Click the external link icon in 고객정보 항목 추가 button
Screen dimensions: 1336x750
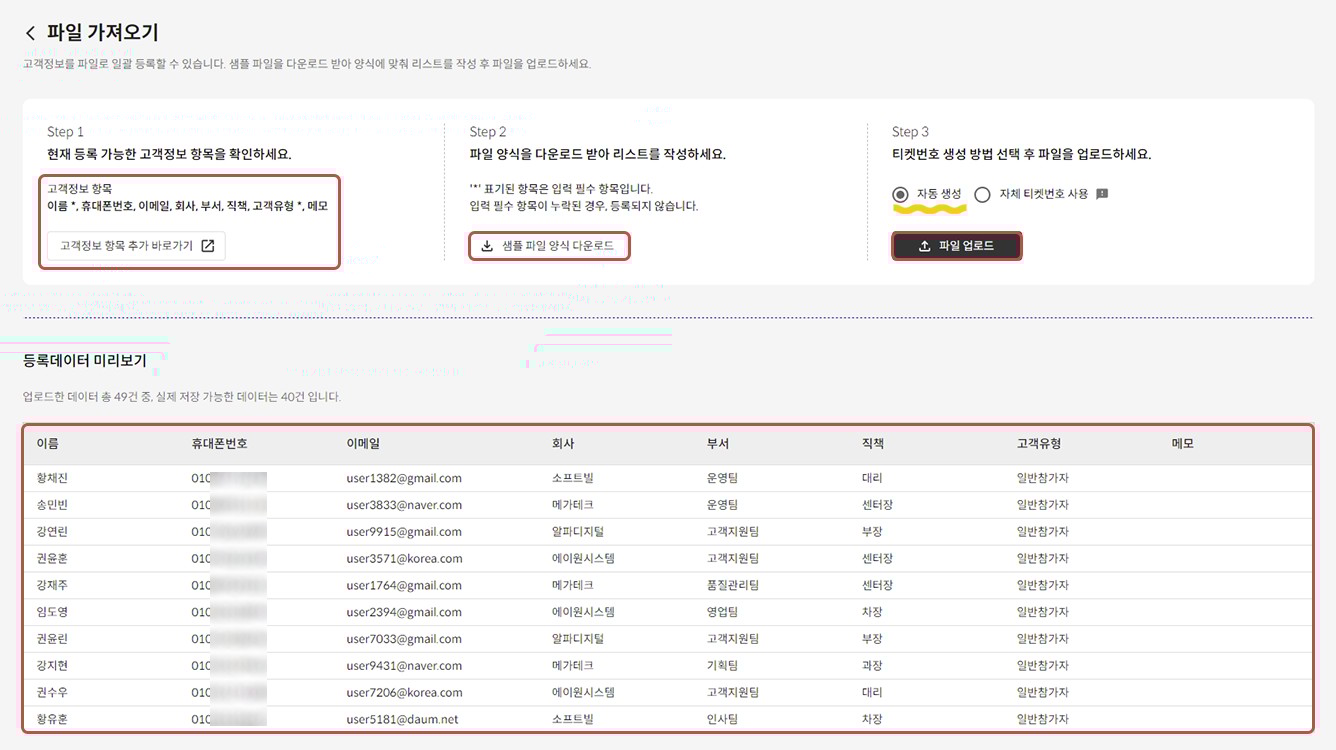(208, 246)
